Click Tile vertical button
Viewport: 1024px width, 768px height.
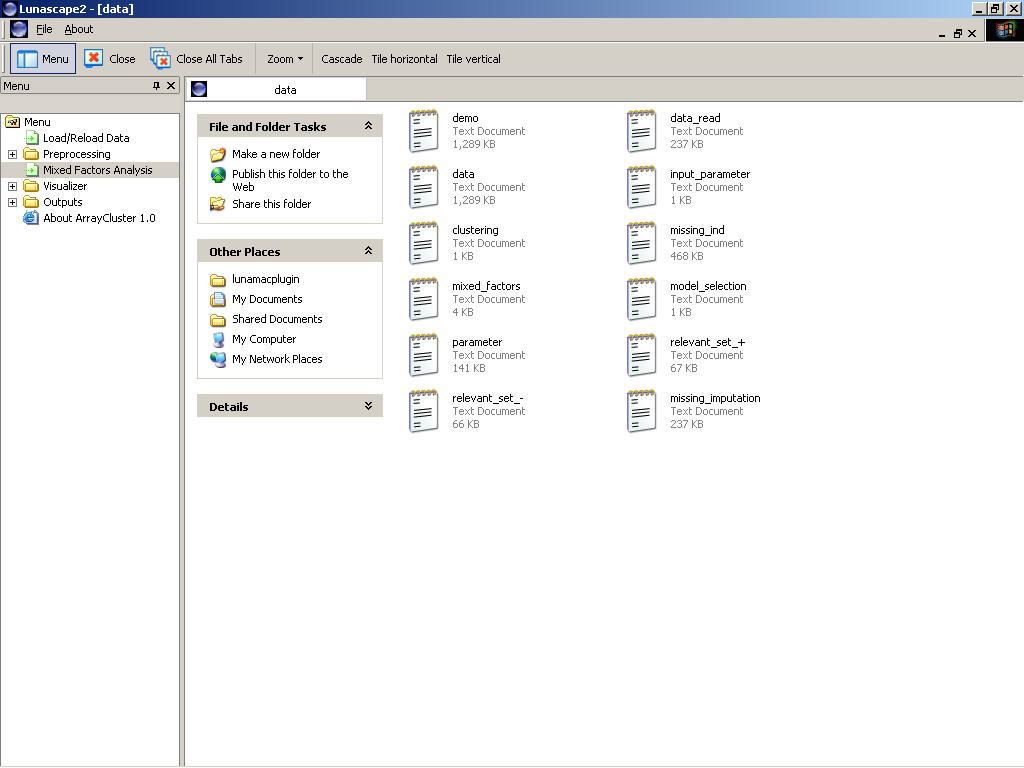click(x=473, y=59)
